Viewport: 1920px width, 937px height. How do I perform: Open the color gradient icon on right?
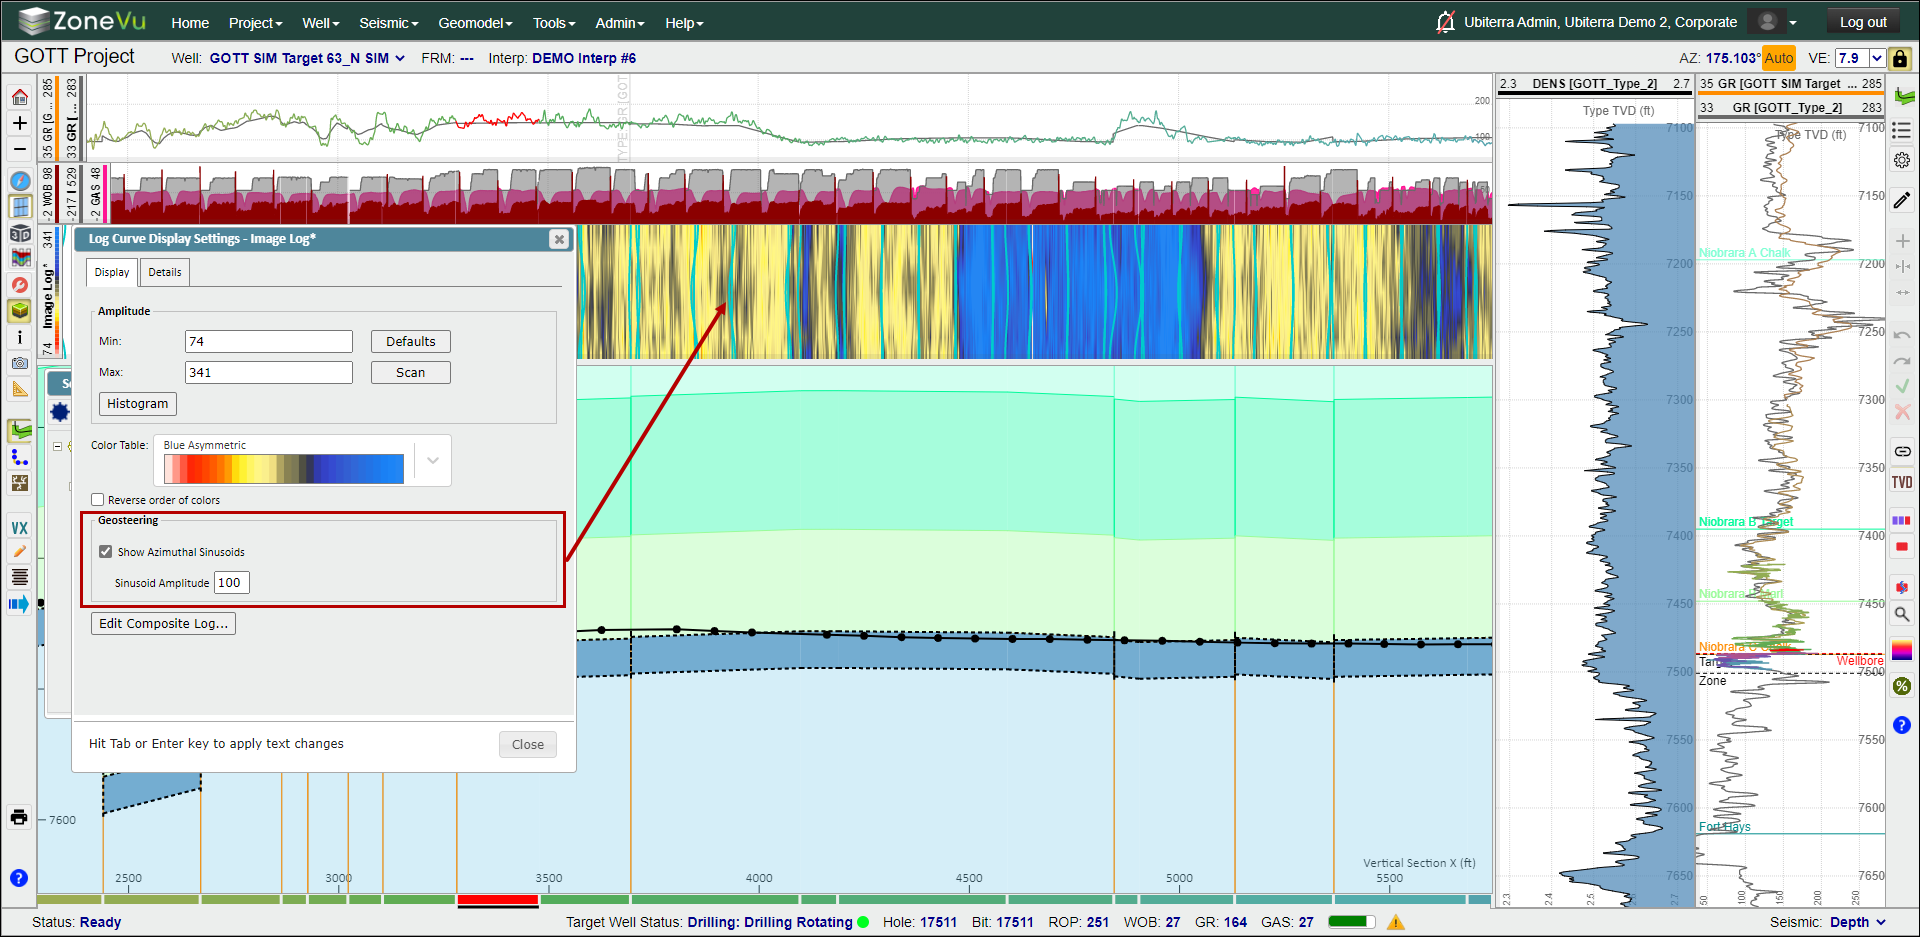(1902, 650)
